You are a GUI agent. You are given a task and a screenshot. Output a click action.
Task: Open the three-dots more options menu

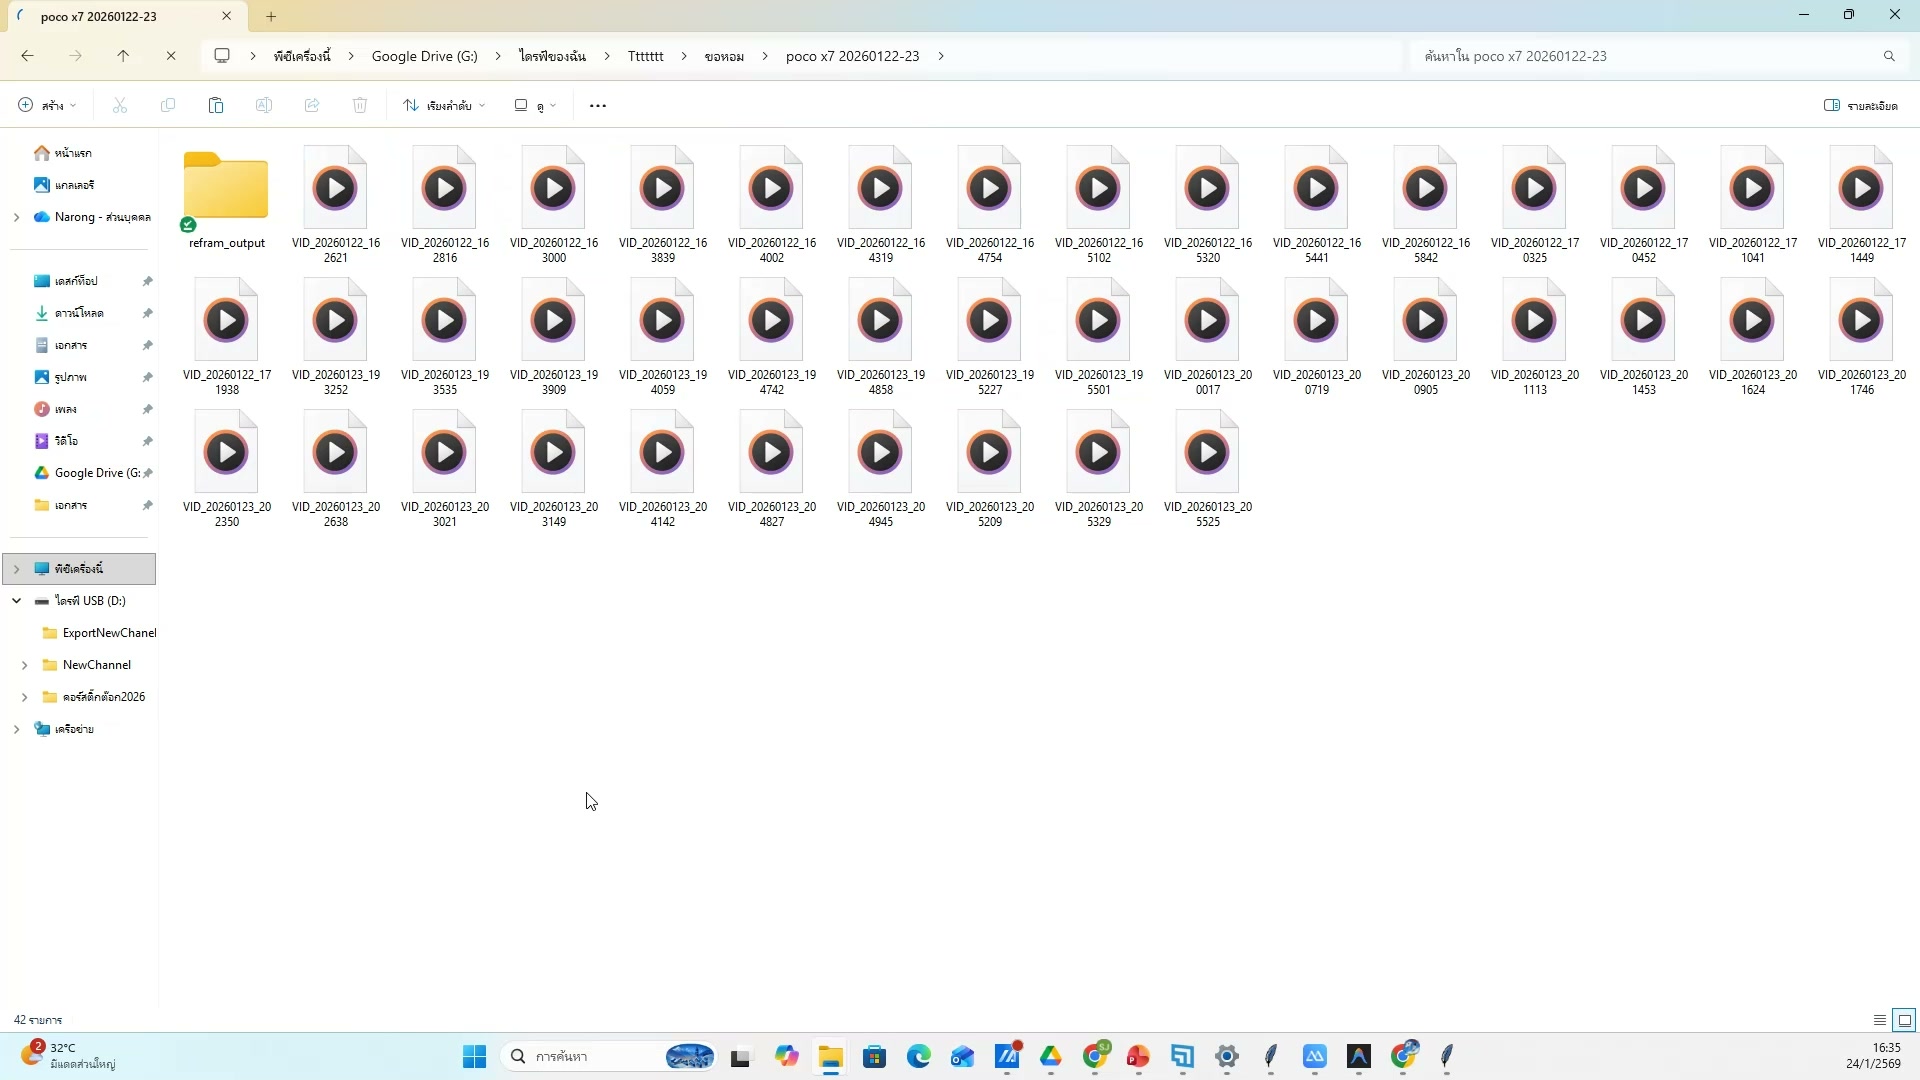598,105
